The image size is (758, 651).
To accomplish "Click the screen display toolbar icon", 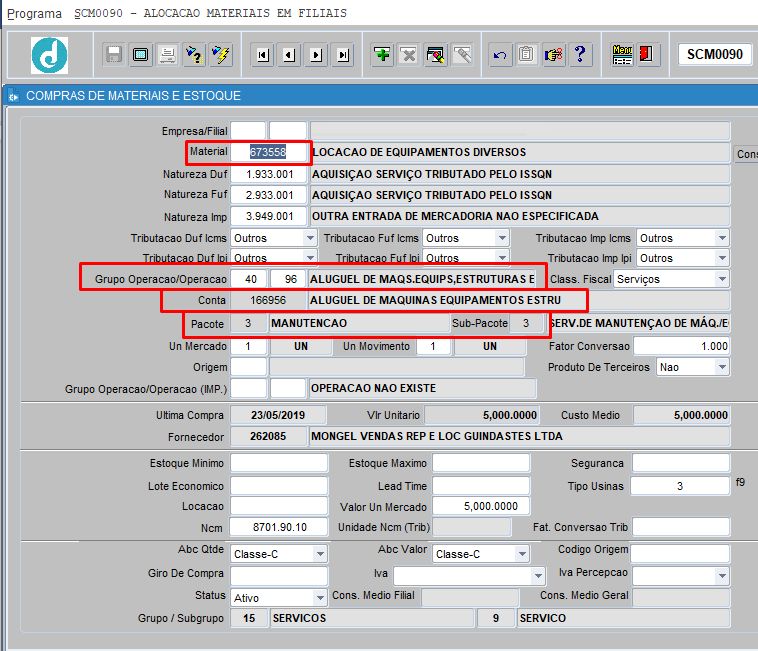I will tap(141, 55).
